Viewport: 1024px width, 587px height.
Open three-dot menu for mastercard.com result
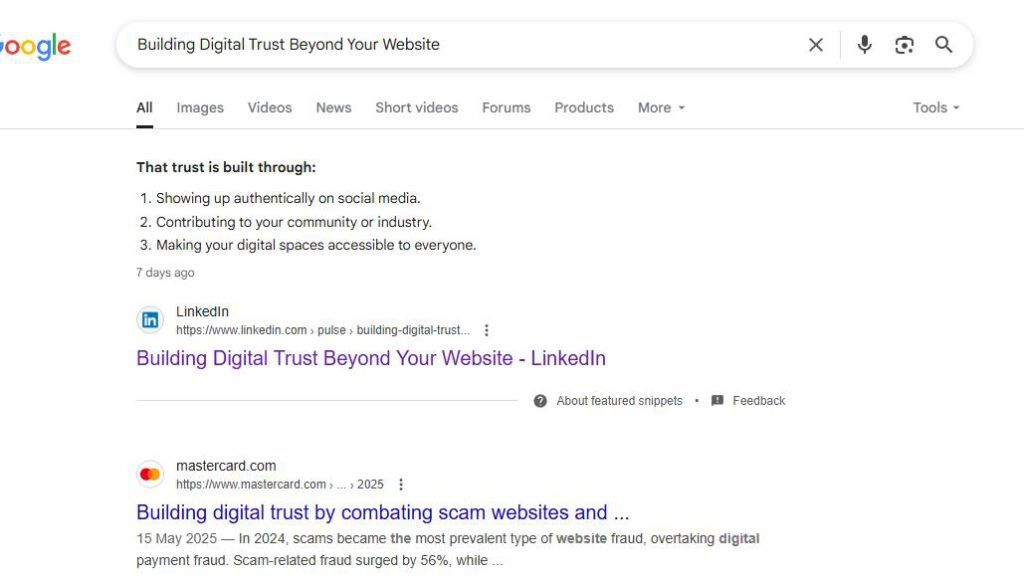point(401,484)
